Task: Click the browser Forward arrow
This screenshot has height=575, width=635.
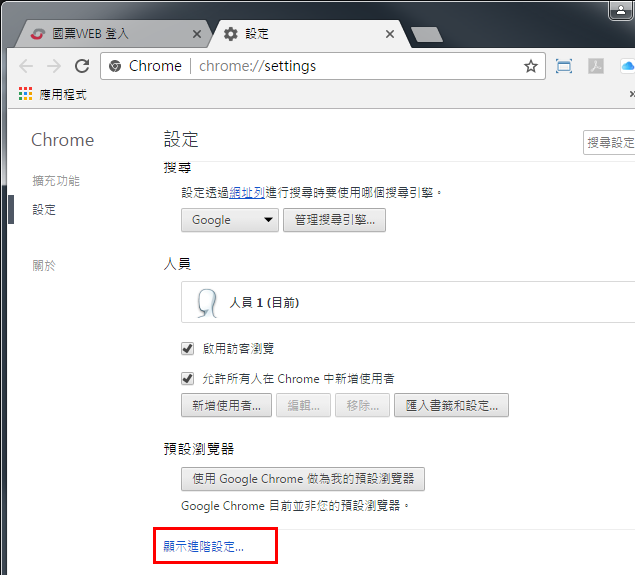Action: point(54,66)
